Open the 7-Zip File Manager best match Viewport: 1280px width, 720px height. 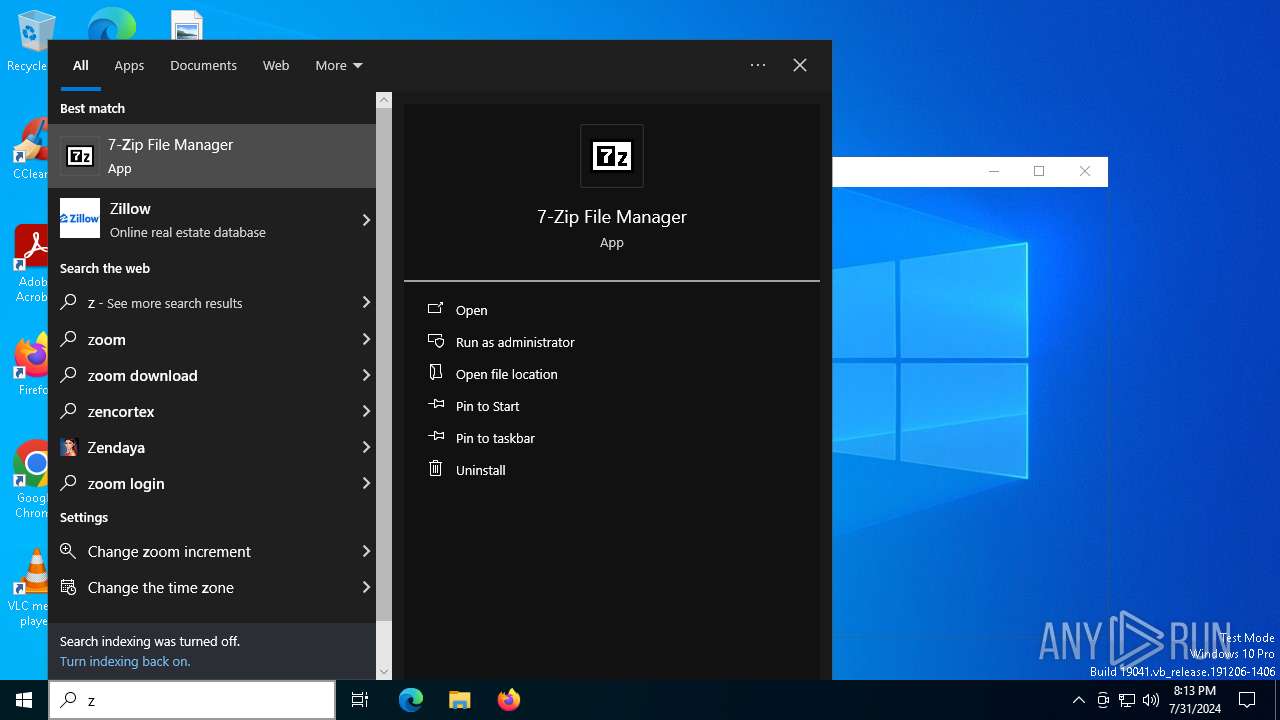click(212, 156)
